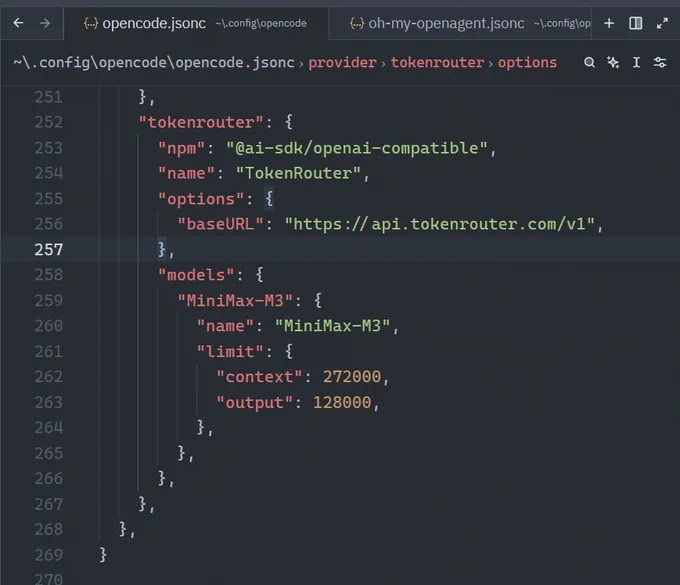Click line number 252
This screenshot has height=585, width=680.
(x=49, y=122)
